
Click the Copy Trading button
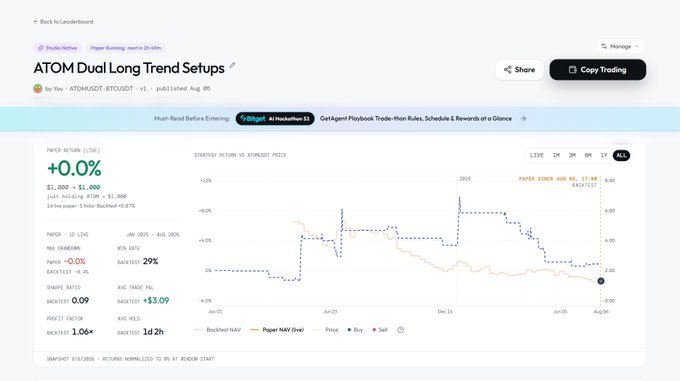click(598, 70)
